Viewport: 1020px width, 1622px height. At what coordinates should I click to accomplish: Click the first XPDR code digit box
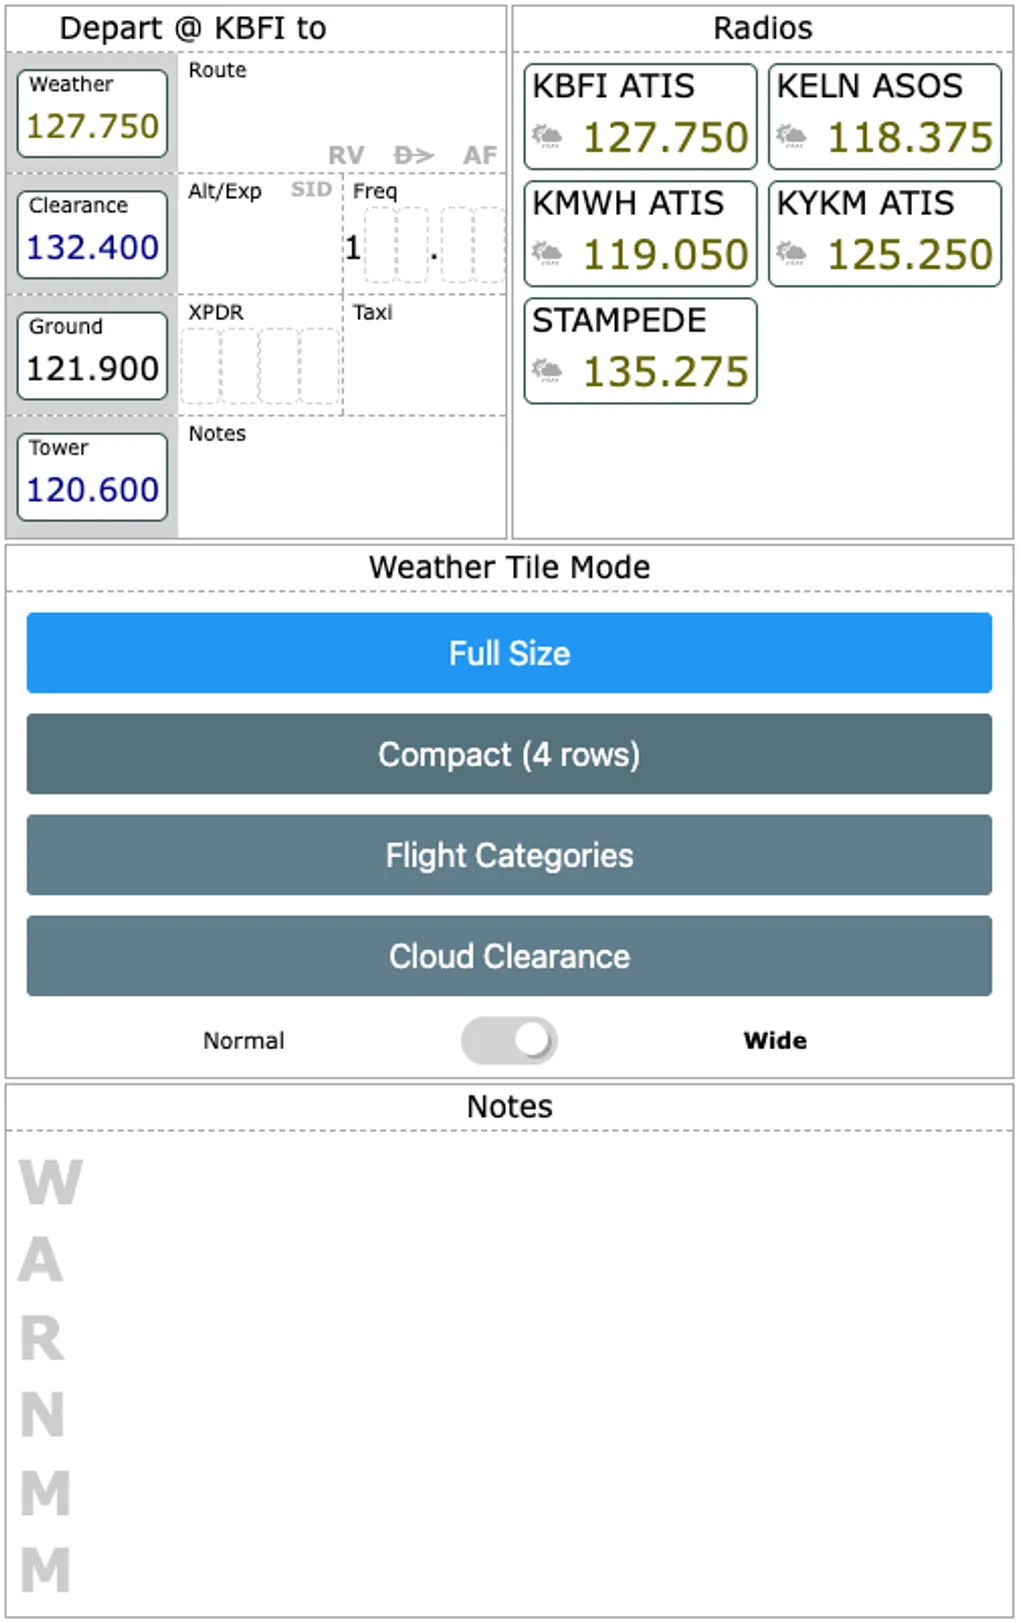pos(201,365)
